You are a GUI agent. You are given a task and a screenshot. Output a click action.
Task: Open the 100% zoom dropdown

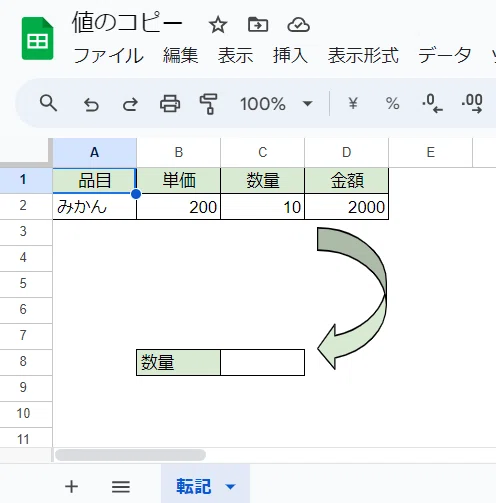coord(276,104)
